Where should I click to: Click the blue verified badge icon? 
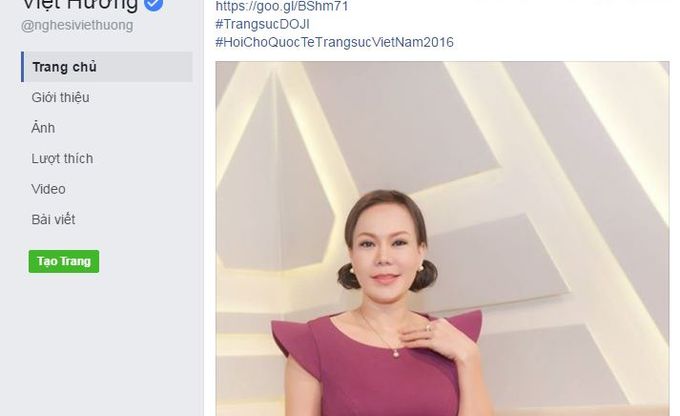[153, 5]
